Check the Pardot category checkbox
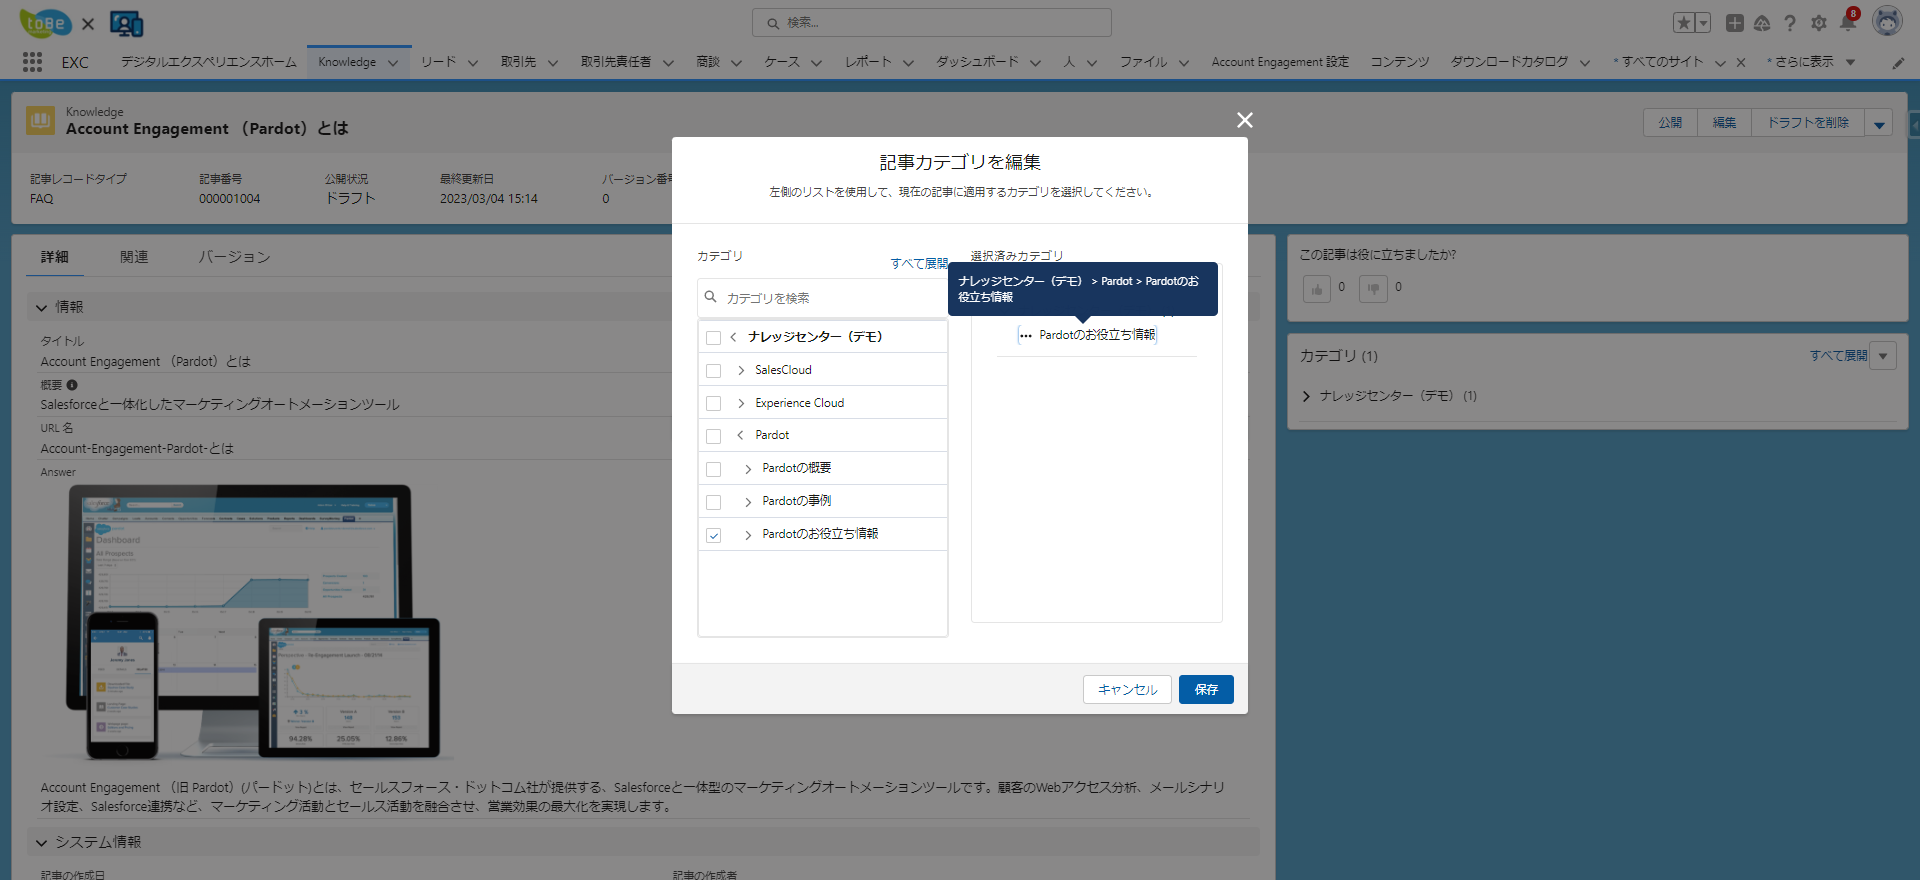This screenshot has width=1920, height=880. pos(713,437)
